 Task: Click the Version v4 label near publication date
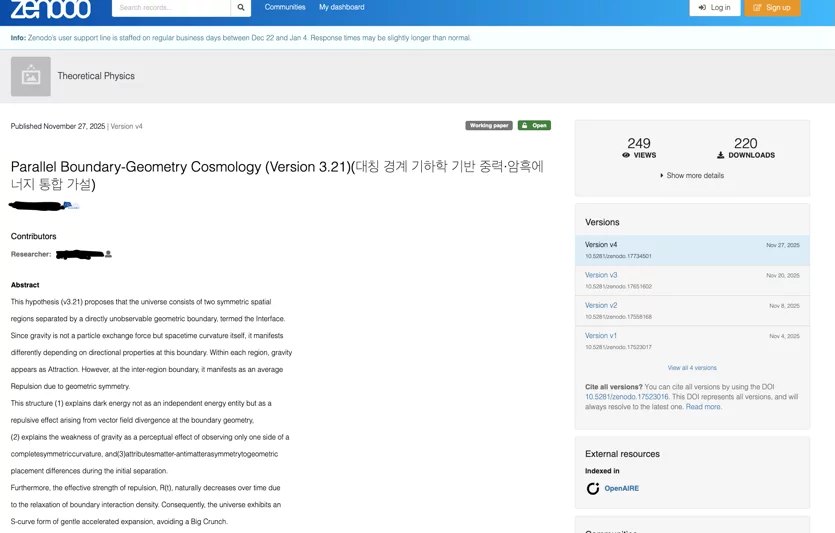pyautogui.click(x=126, y=126)
